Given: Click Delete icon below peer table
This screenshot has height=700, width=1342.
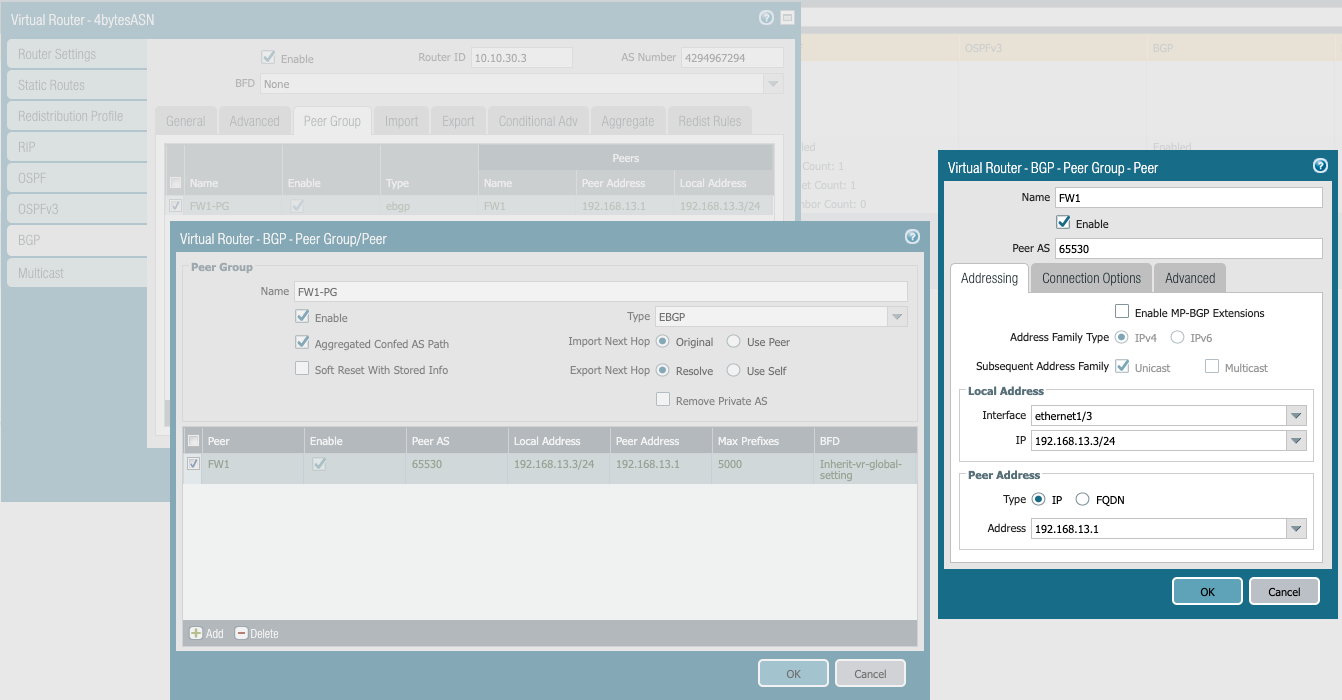Looking at the screenshot, I should coord(242,633).
